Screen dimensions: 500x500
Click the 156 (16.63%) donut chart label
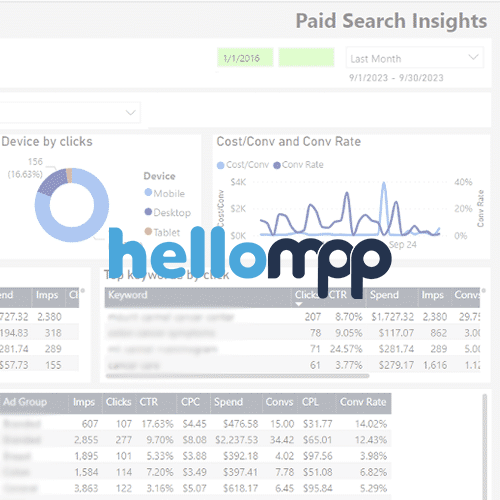coord(26,168)
